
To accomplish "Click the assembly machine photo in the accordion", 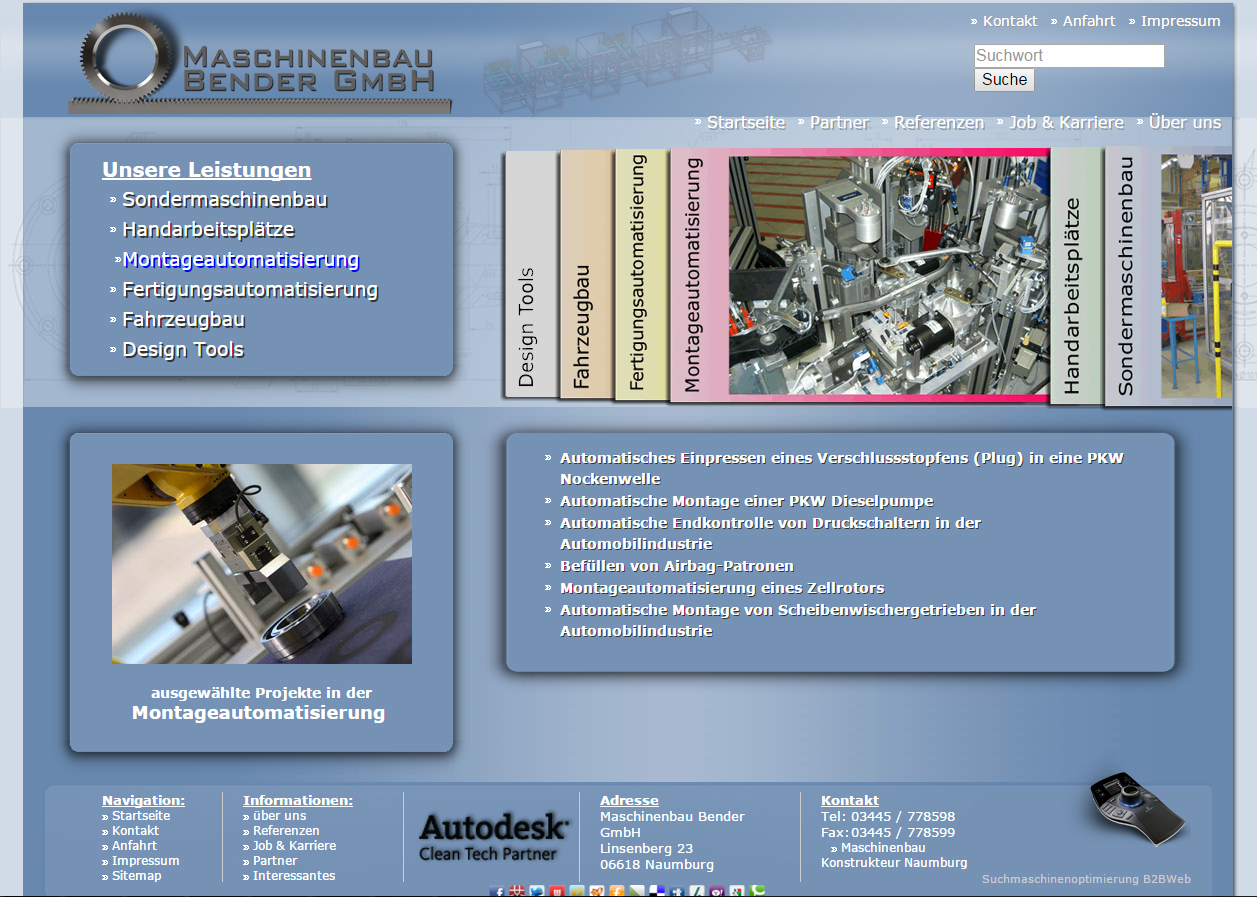I will tap(889, 275).
